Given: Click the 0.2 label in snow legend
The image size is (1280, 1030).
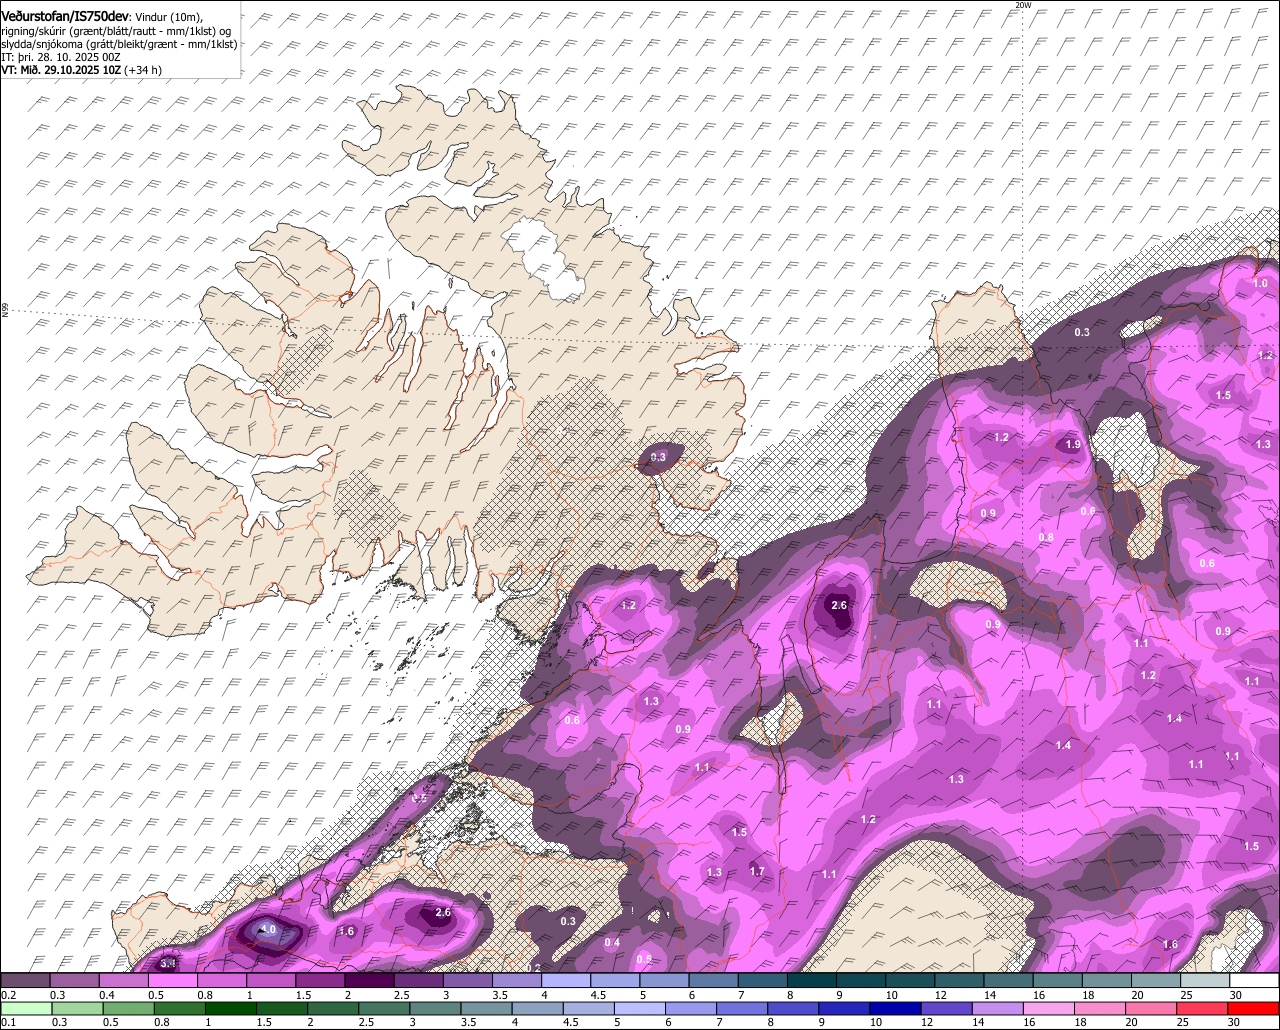Looking at the screenshot, I should [x=9, y=995].
